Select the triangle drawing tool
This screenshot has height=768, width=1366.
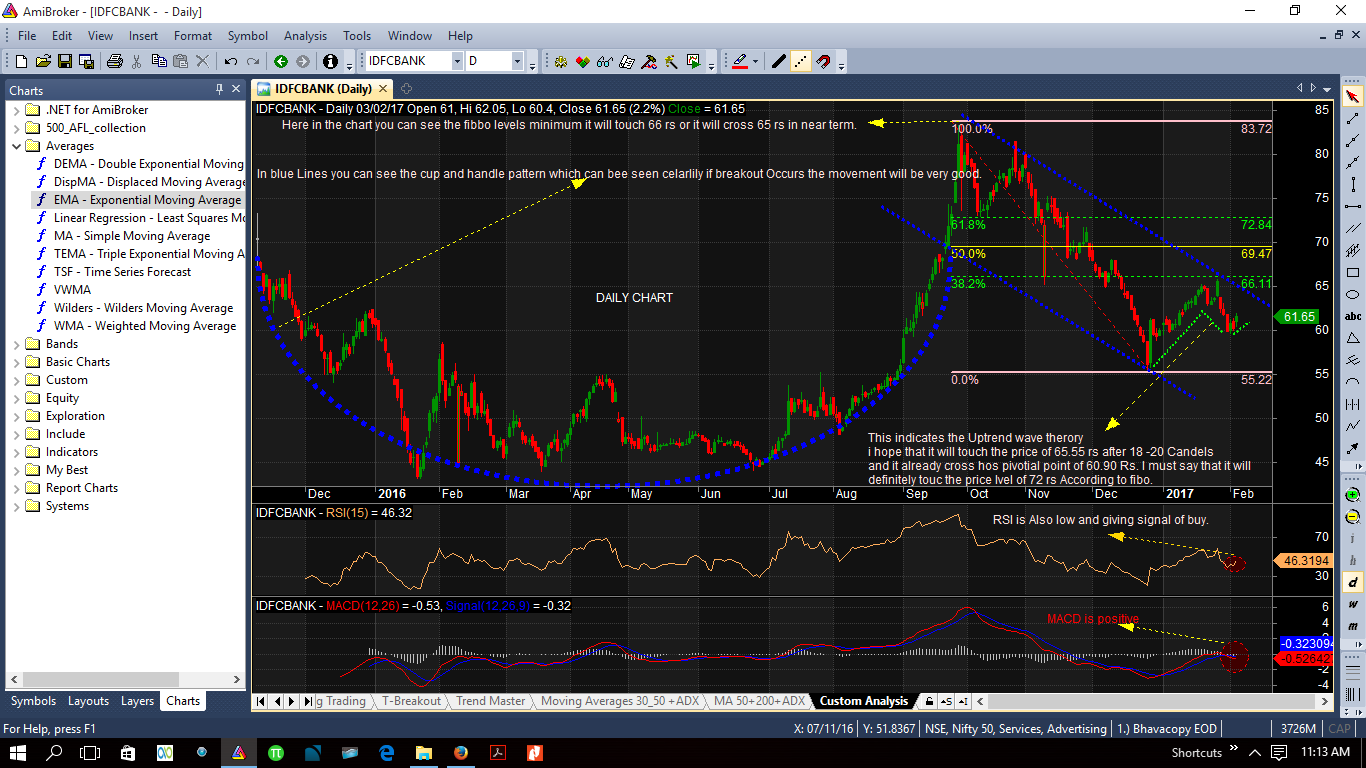coord(1353,338)
